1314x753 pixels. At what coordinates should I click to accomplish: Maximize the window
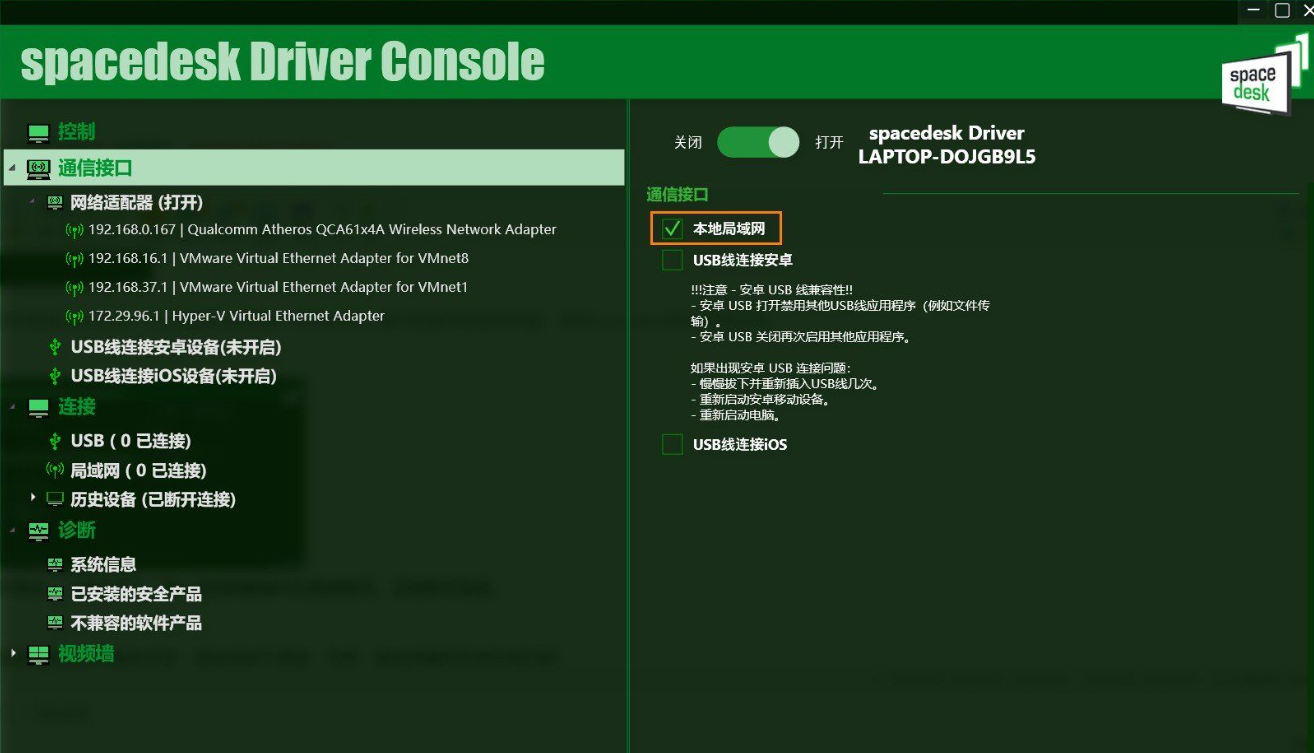coord(1282,10)
